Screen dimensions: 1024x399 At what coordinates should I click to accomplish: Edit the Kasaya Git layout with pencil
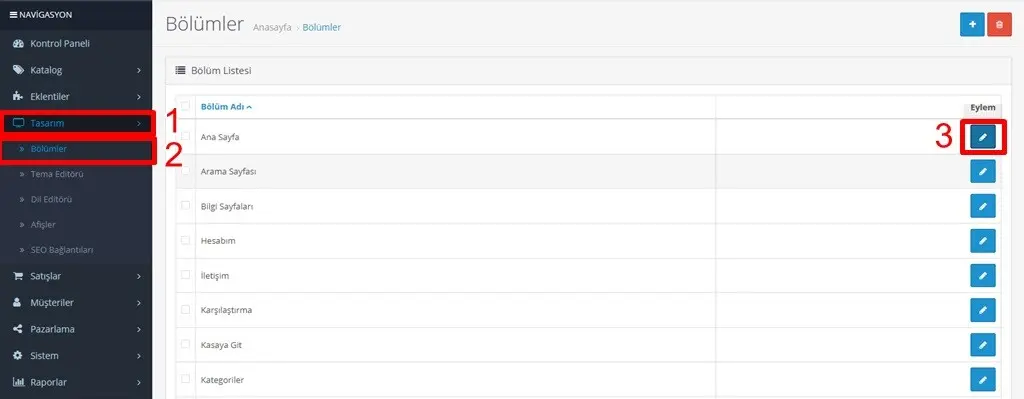pyautogui.click(x=983, y=344)
